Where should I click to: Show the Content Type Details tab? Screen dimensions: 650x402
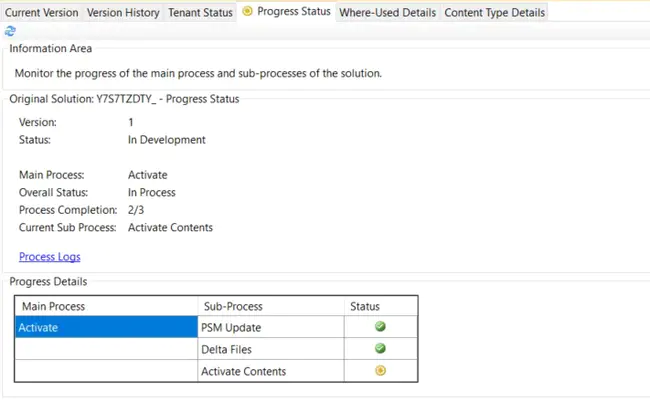[x=494, y=13]
